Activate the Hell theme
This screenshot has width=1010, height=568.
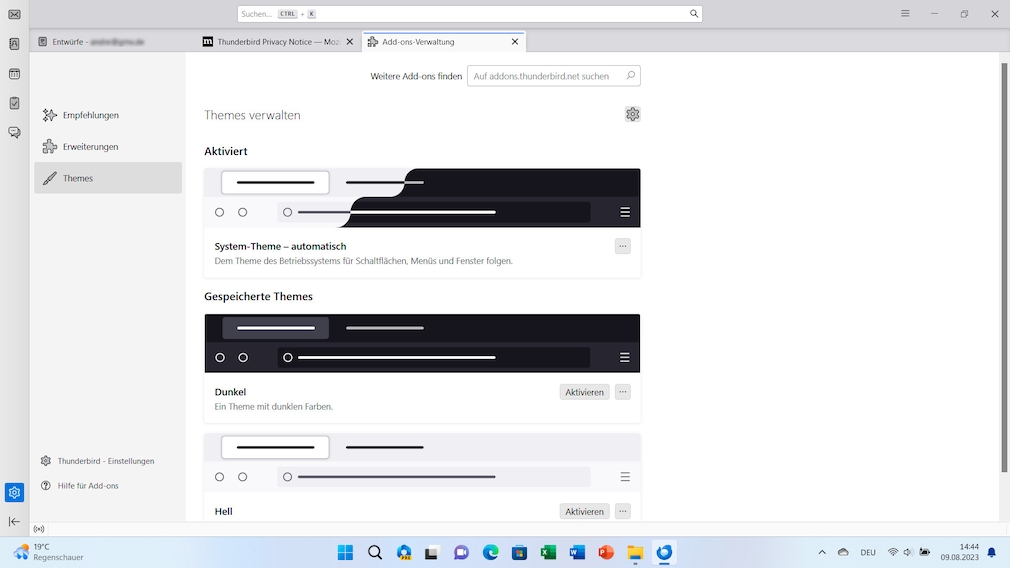tap(584, 511)
